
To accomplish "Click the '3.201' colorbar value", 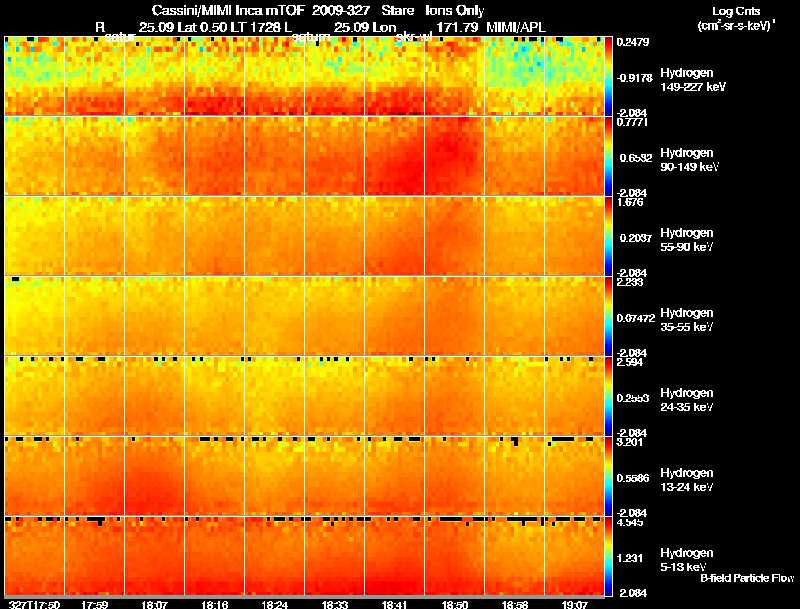I will pos(630,442).
